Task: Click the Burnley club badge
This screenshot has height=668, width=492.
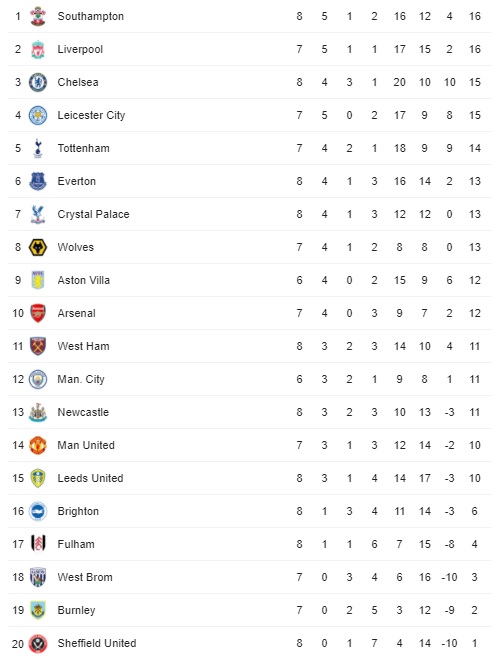Action: tap(37, 610)
